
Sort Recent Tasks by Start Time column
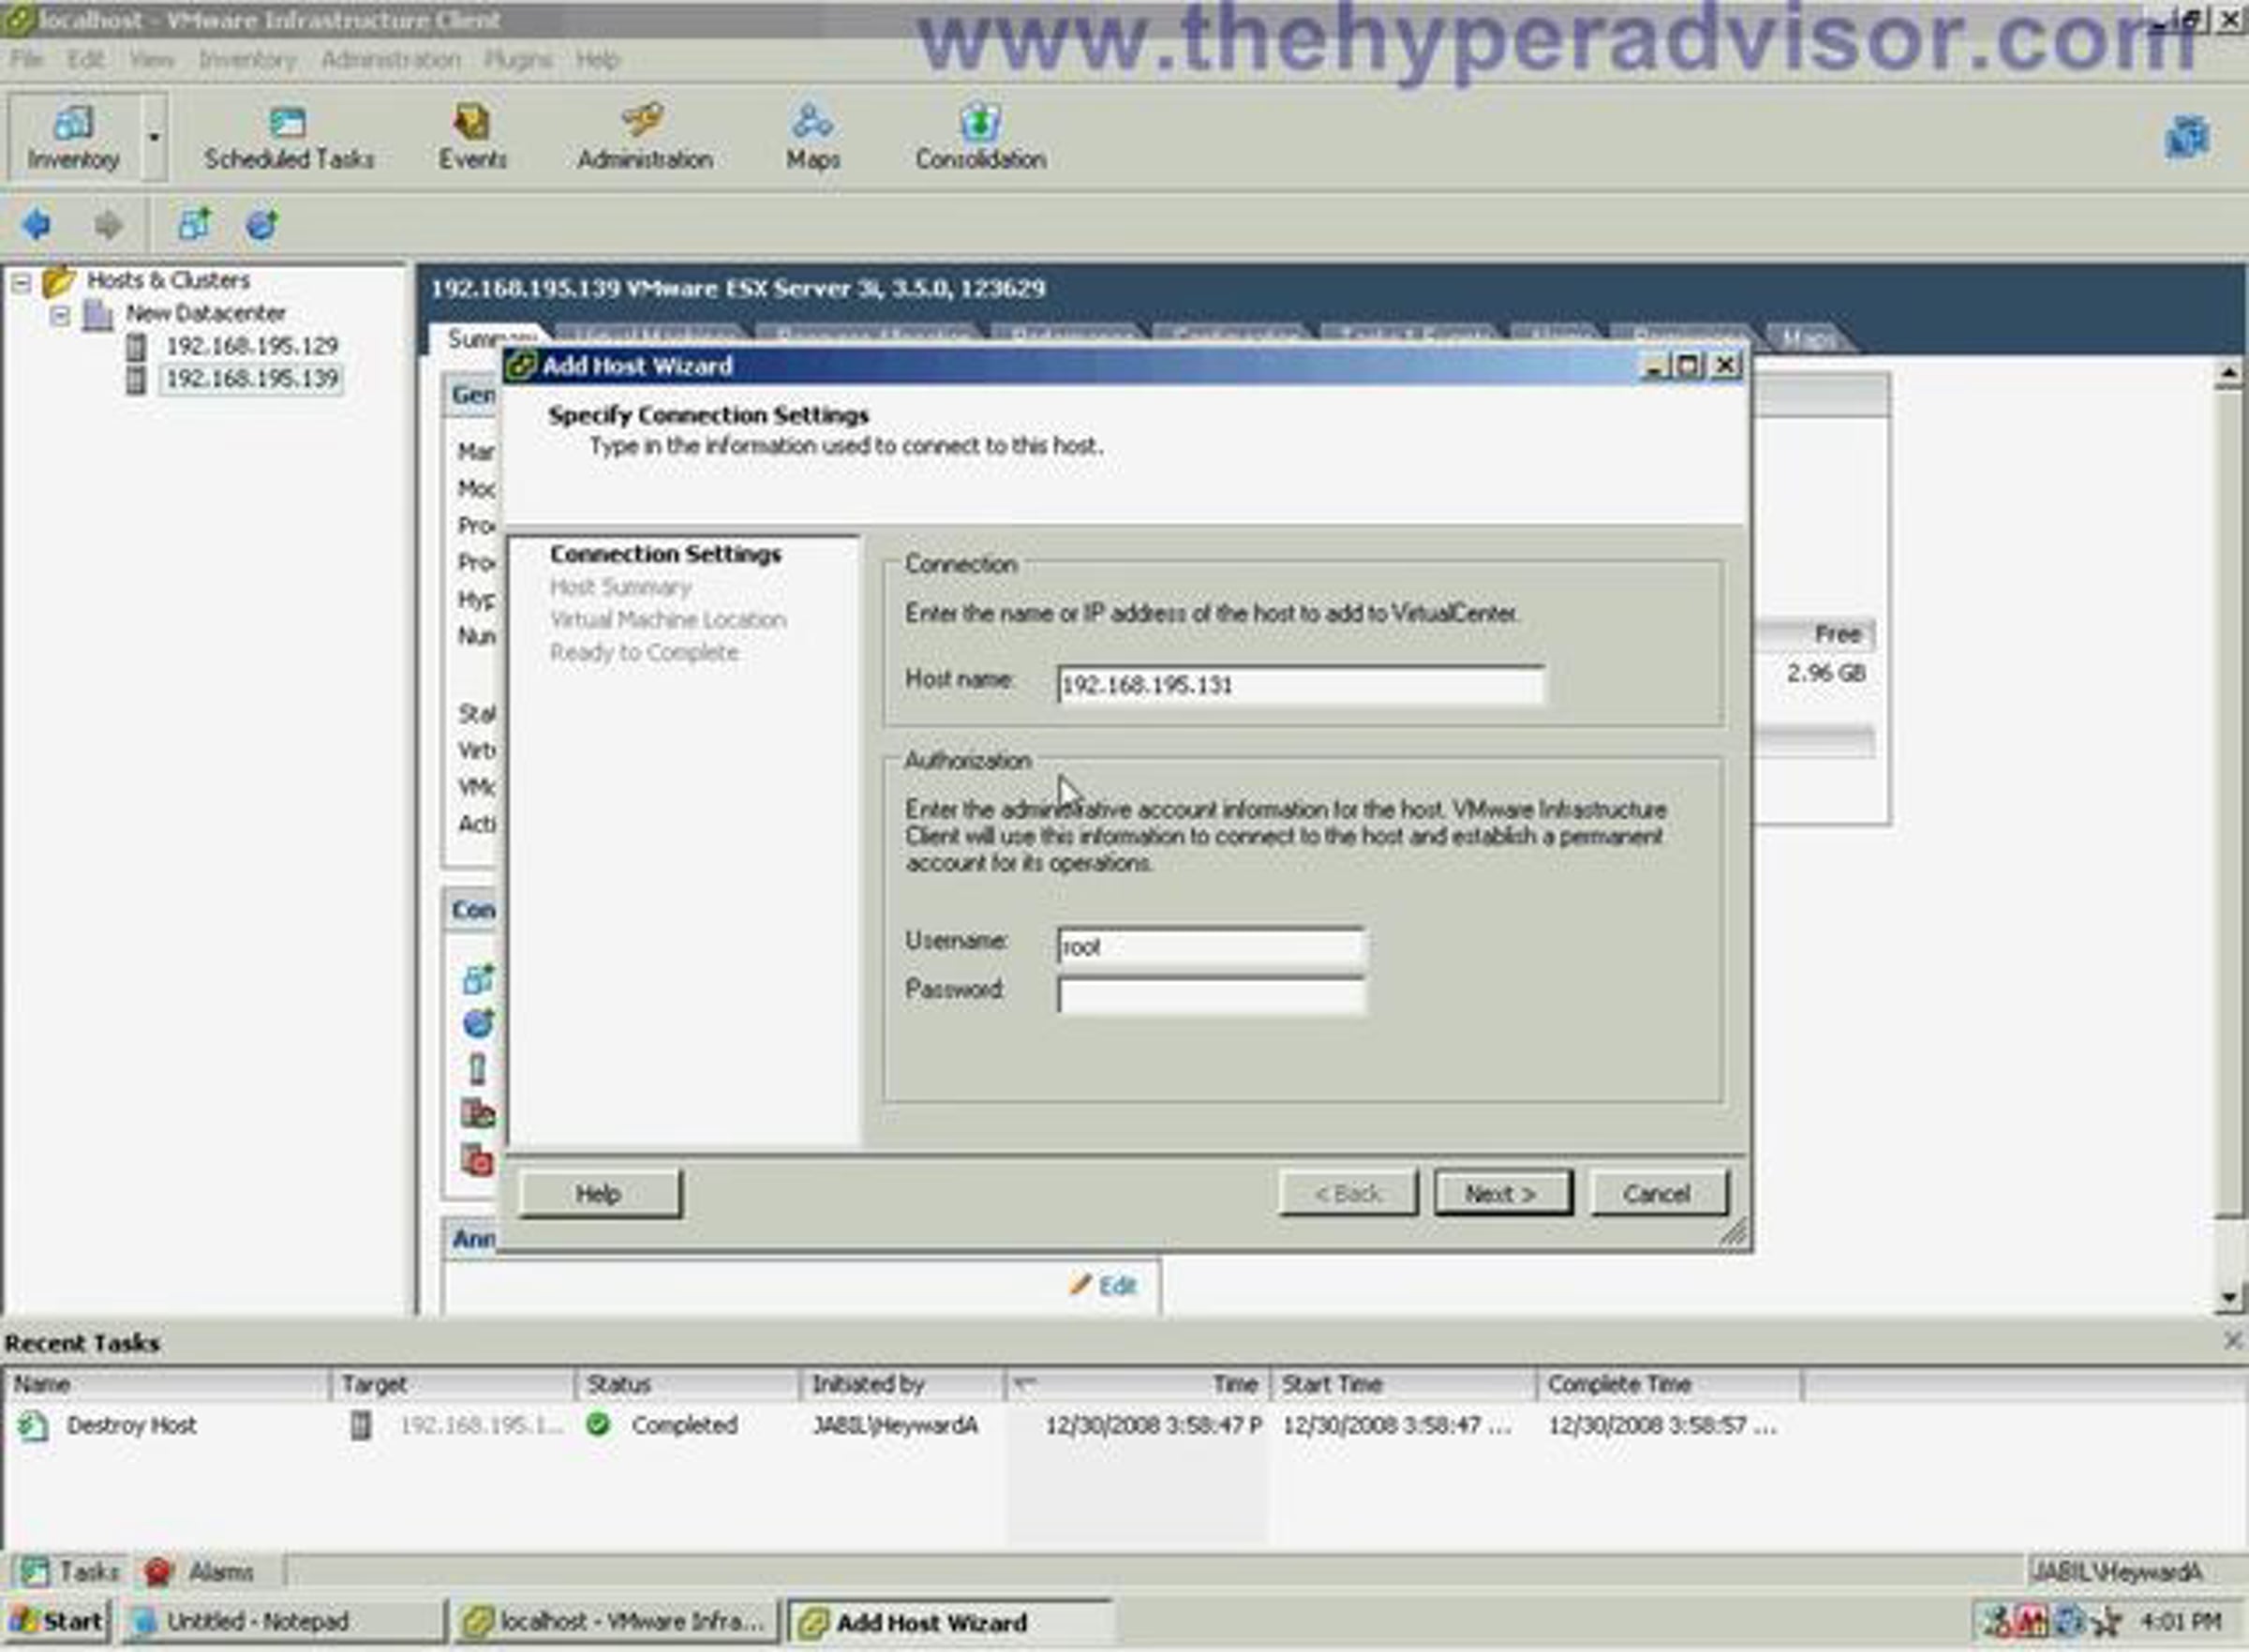pyautogui.click(x=1403, y=1385)
